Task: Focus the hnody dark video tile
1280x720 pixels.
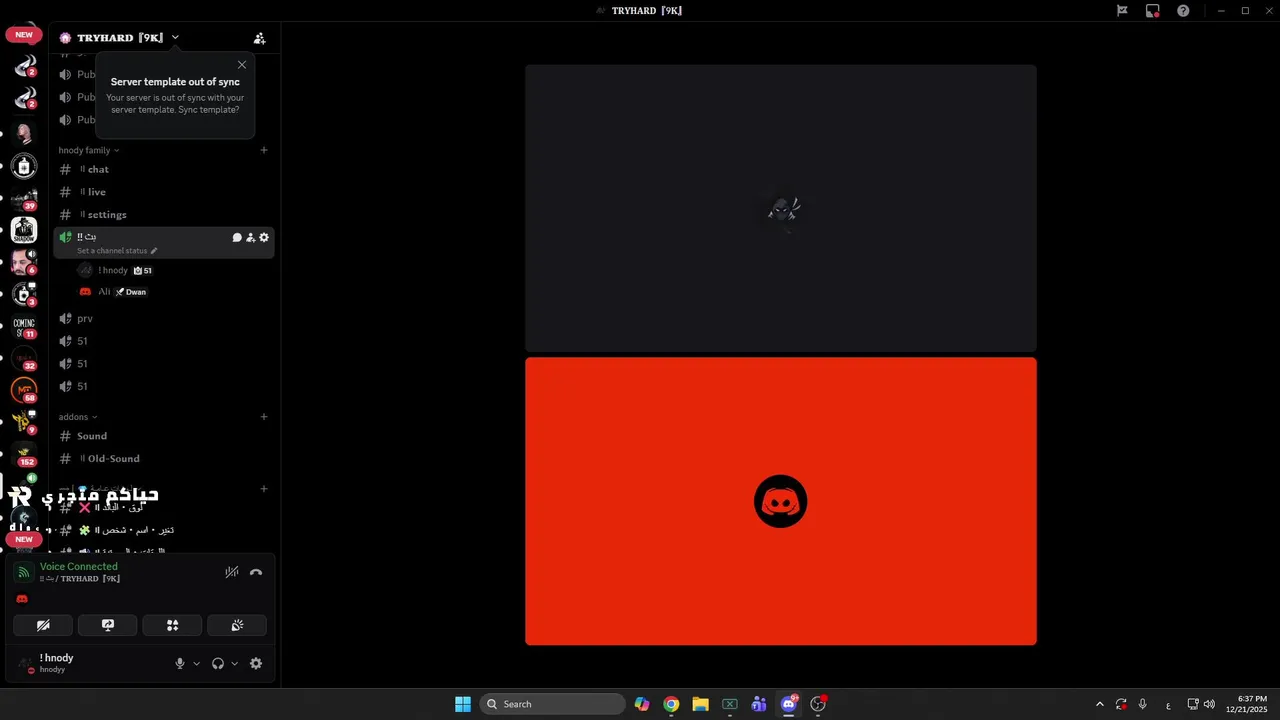Action: pyautogui.click(x=781, y=208)
